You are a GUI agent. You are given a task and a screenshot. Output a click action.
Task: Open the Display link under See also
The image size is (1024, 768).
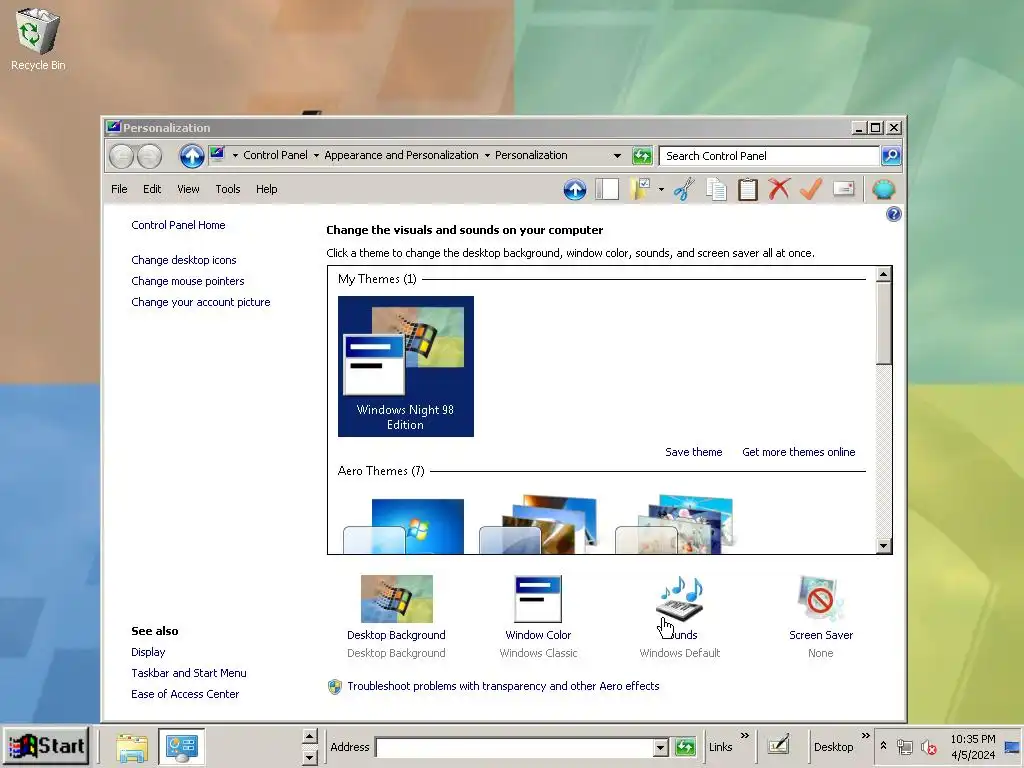148,652
